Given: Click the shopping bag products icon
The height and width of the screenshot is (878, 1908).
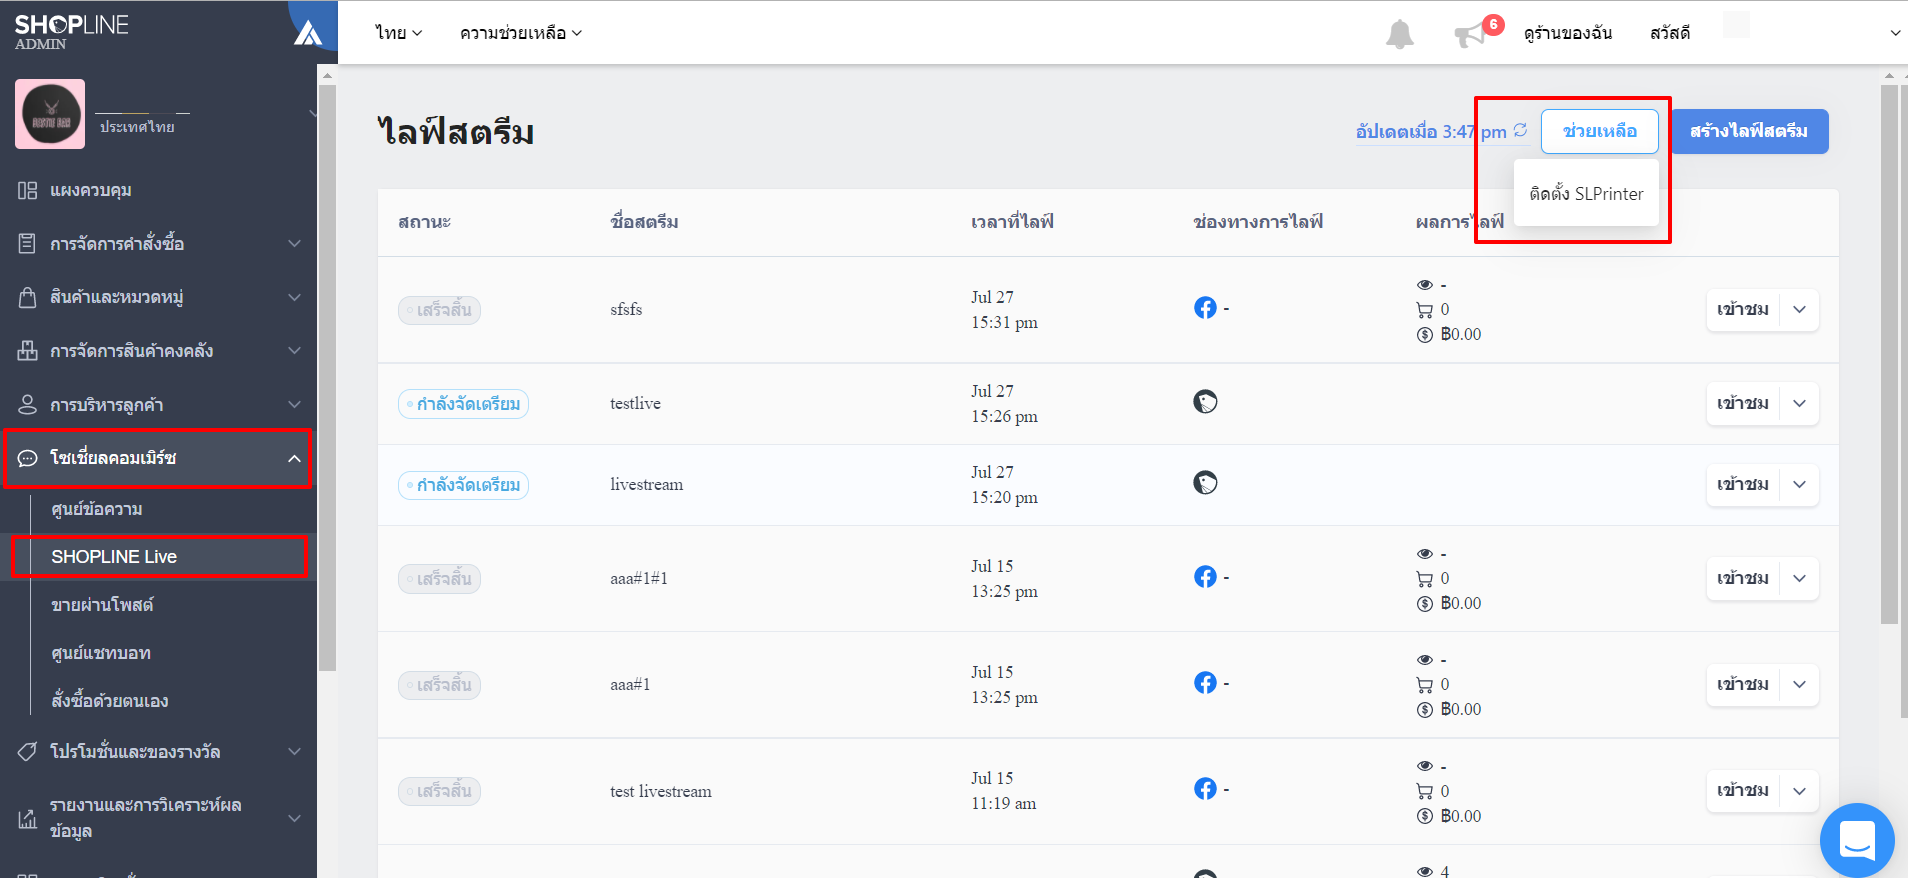Looking at the screenshot, I should tap(27, 297).
